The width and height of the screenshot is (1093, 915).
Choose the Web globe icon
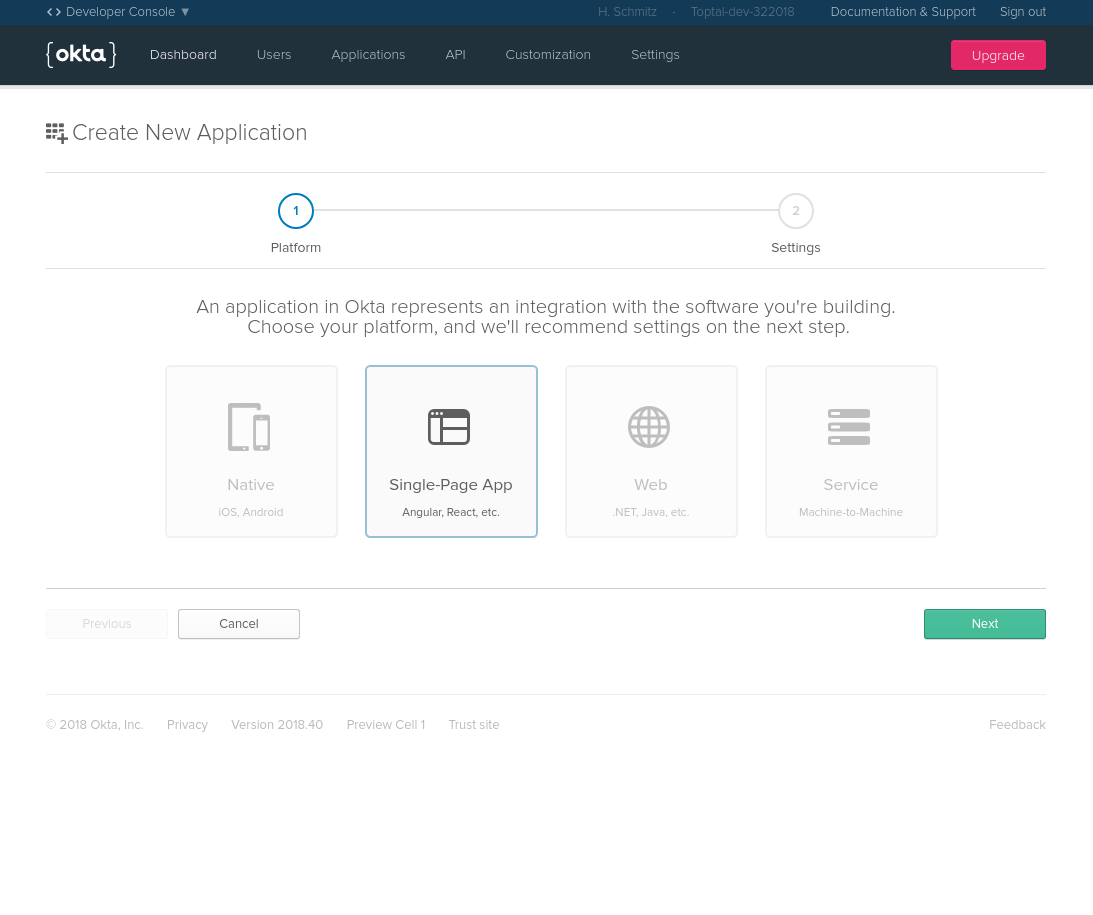click(x=649, y=427)
